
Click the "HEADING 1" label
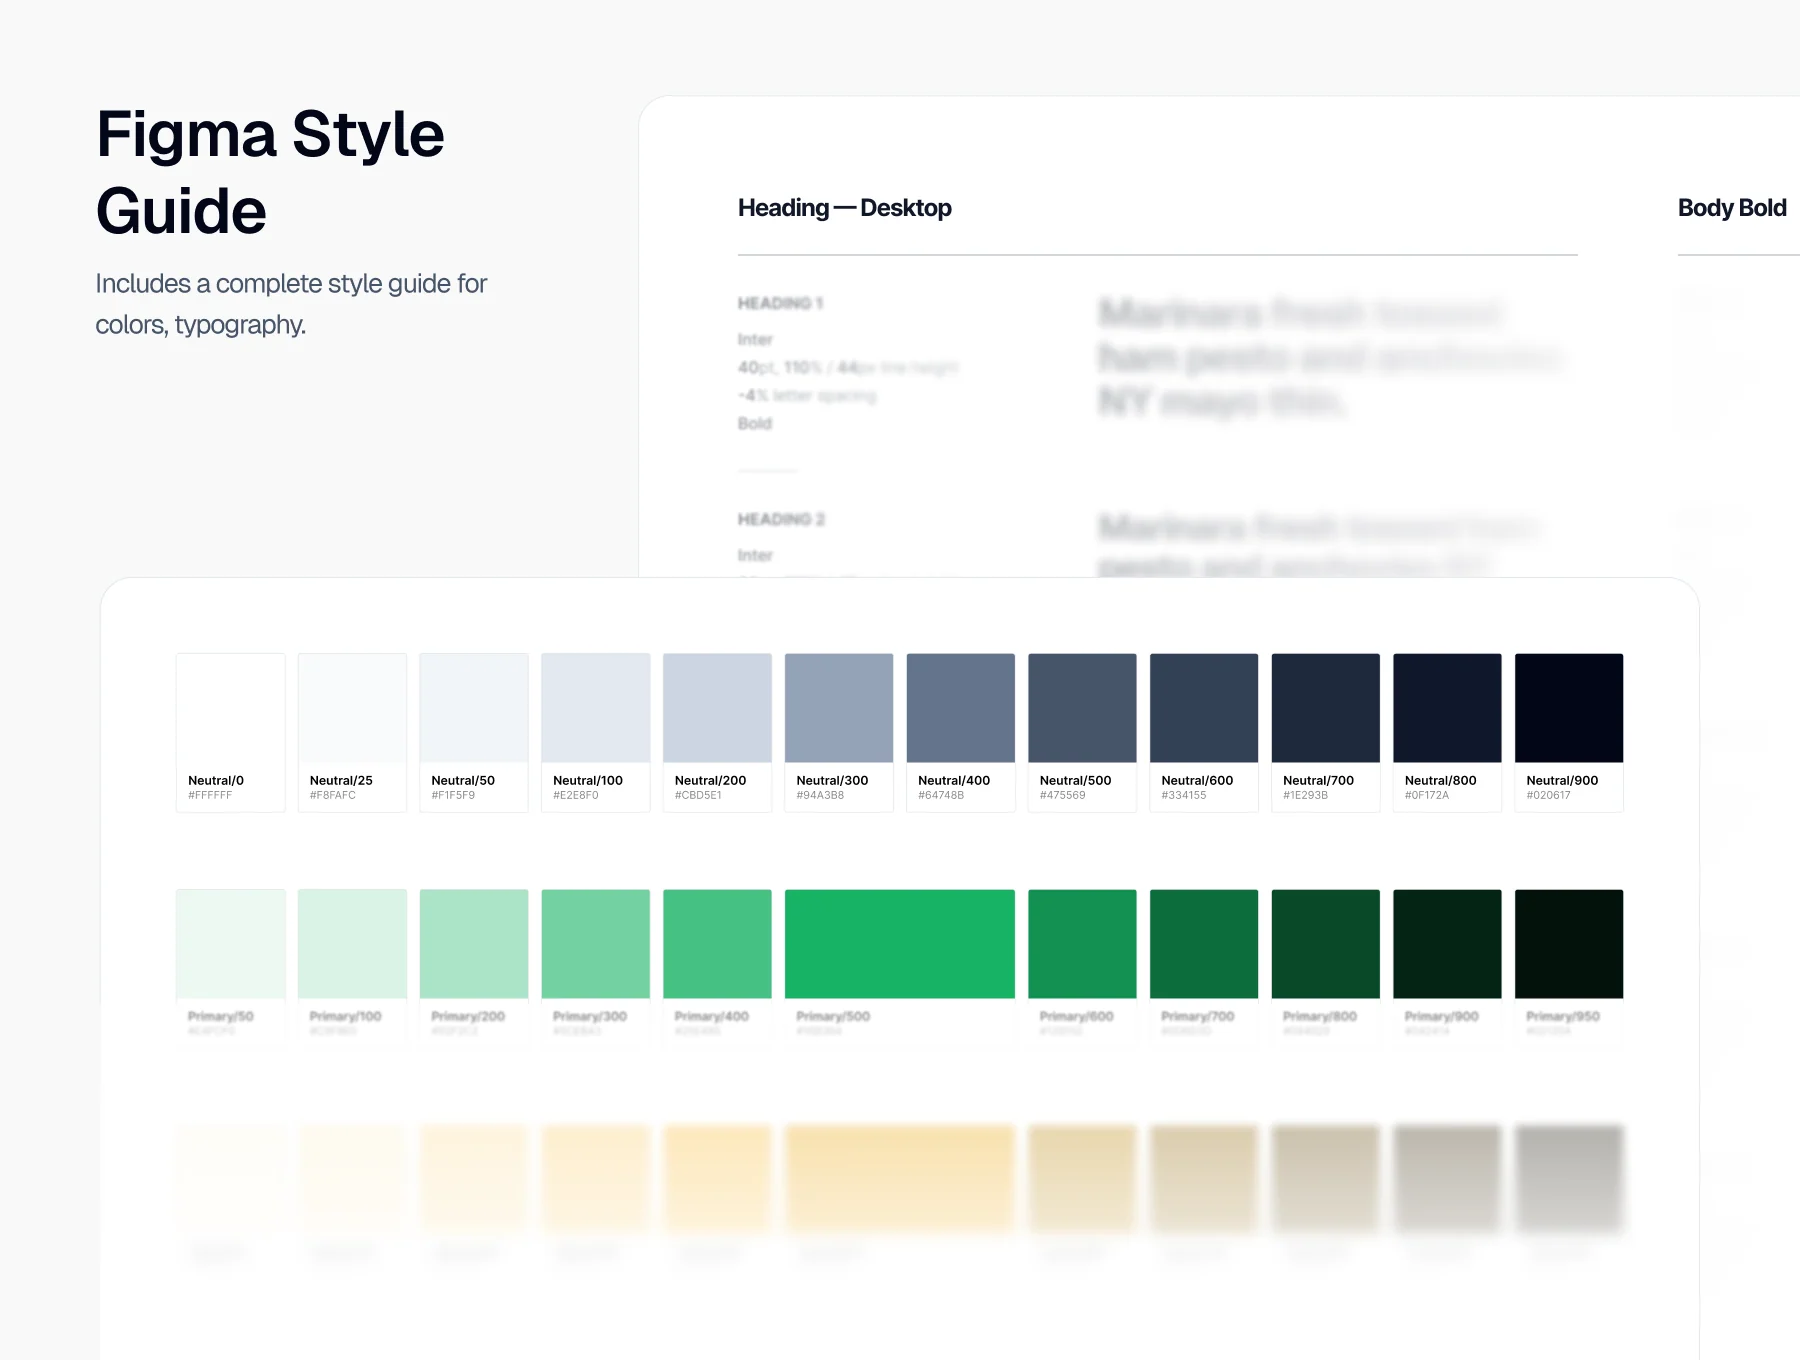[x=780, y=303]
